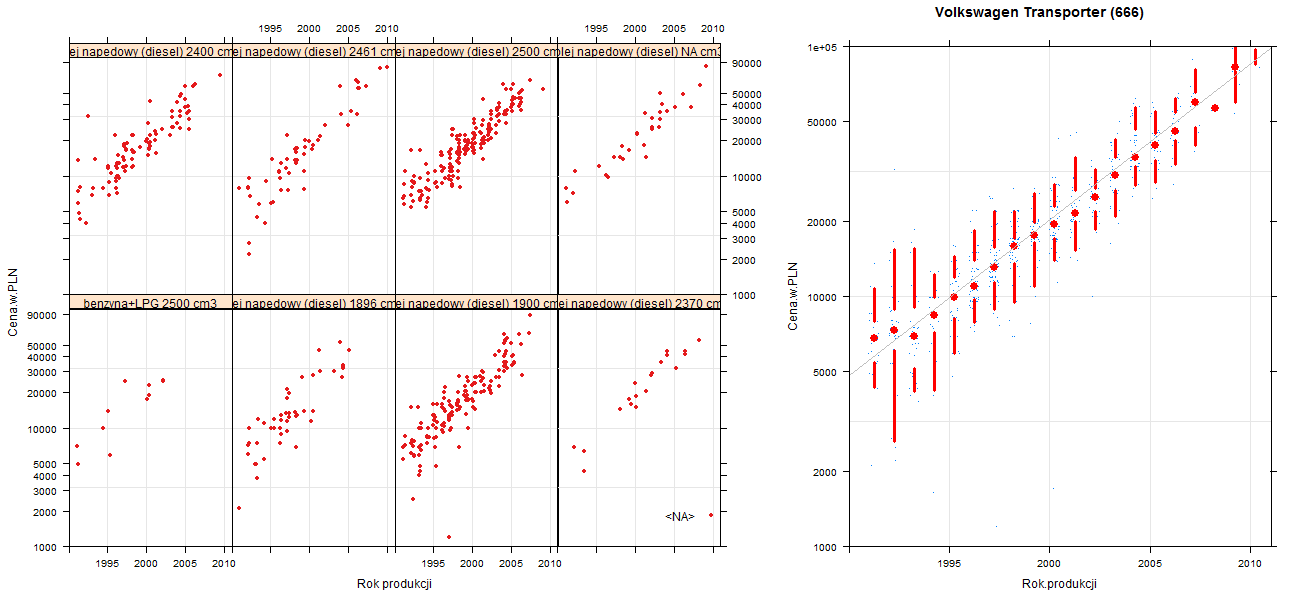
Task: Click the "(diesel) 2370 cm3" panel strip label
Action: pyautogui.click(x=640, y=303)
